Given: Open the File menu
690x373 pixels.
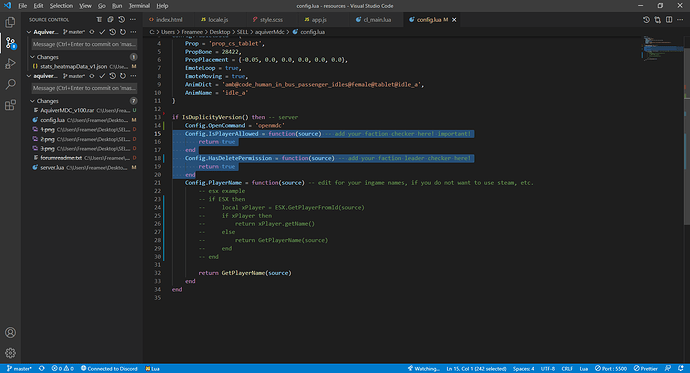Looking at the screenshot, I should (22, 6).
